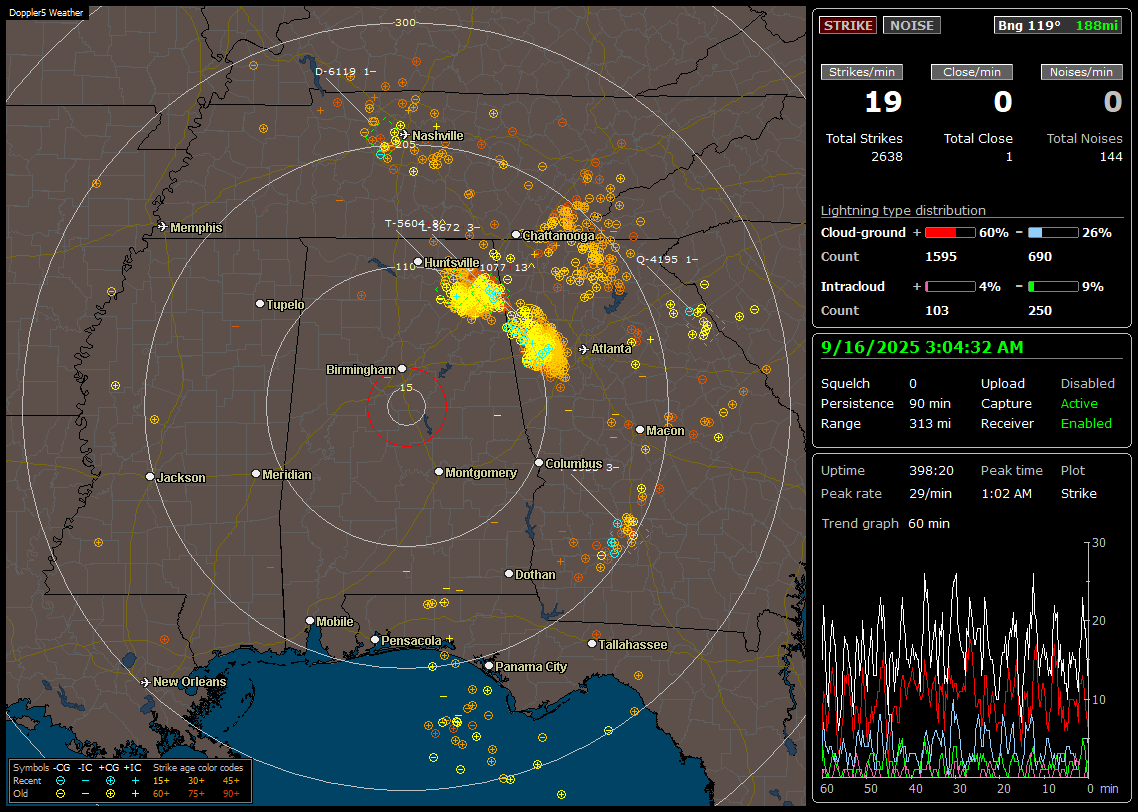Click the Mobile city marker
The width and height of the screenshot is (1138, 812).
310,620
